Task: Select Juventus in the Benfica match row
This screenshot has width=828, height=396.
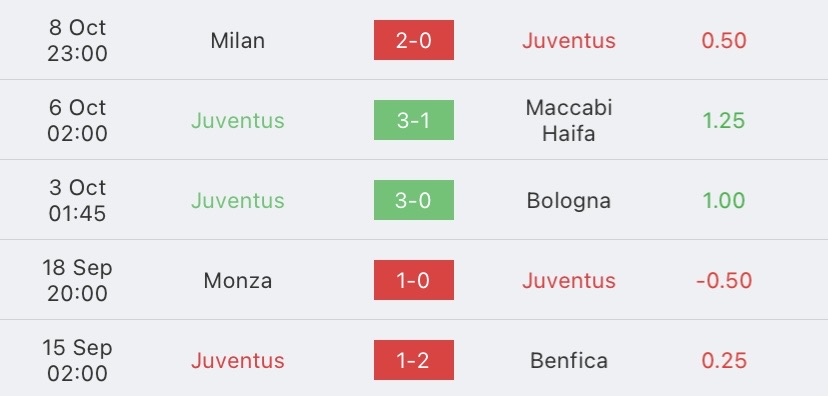Action: tap(238, 361)
